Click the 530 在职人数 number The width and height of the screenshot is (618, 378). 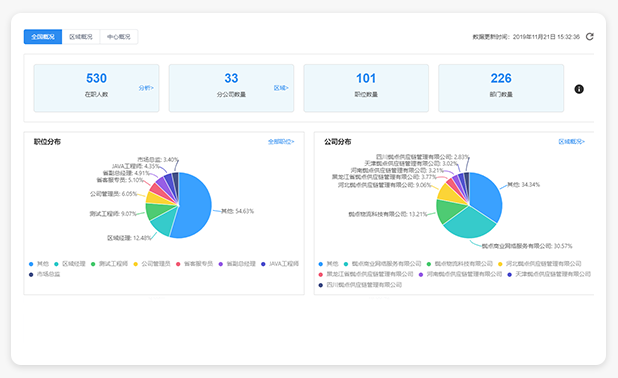(97, 78)
